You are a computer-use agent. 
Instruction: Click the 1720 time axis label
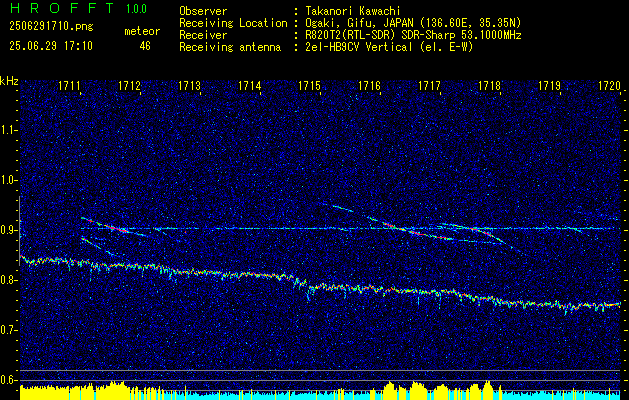point(609,85)
